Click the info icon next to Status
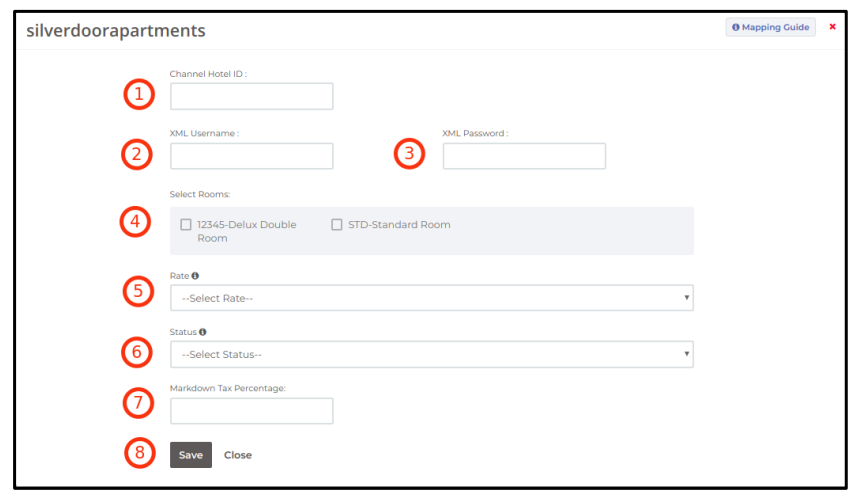 point(203,332)
